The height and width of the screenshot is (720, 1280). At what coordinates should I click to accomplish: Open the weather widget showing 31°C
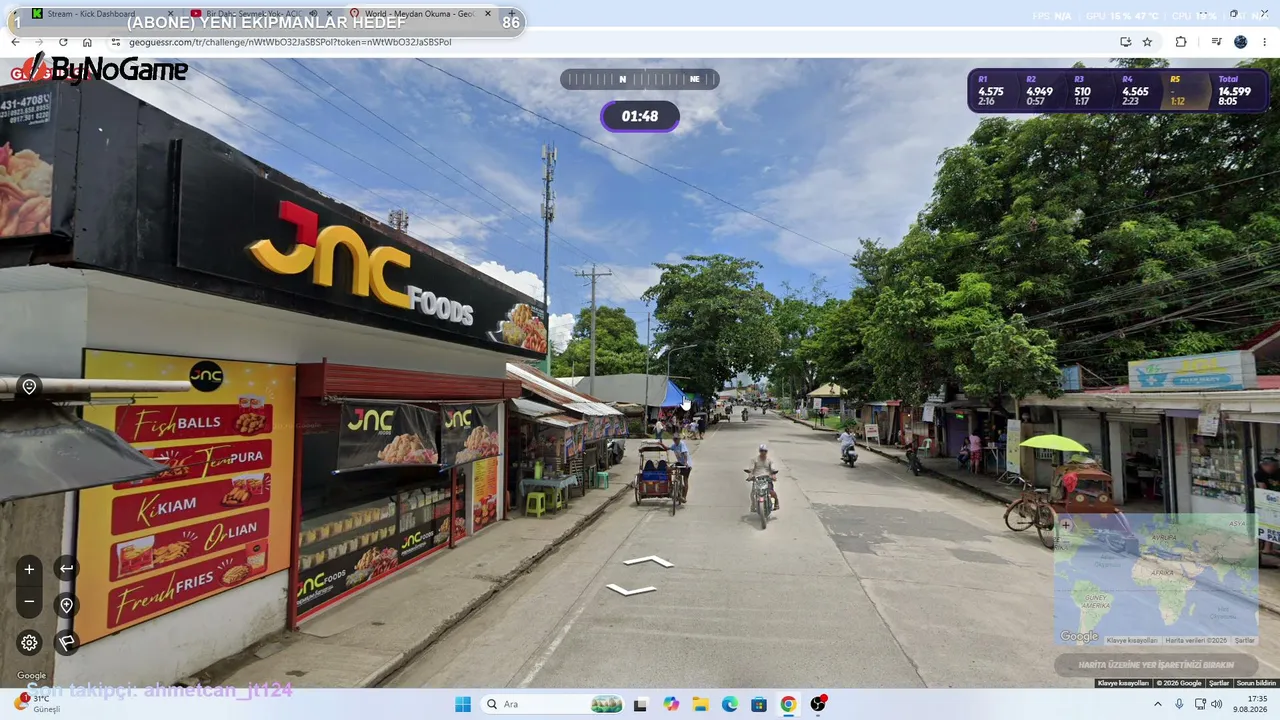click(x=38, y=704)
